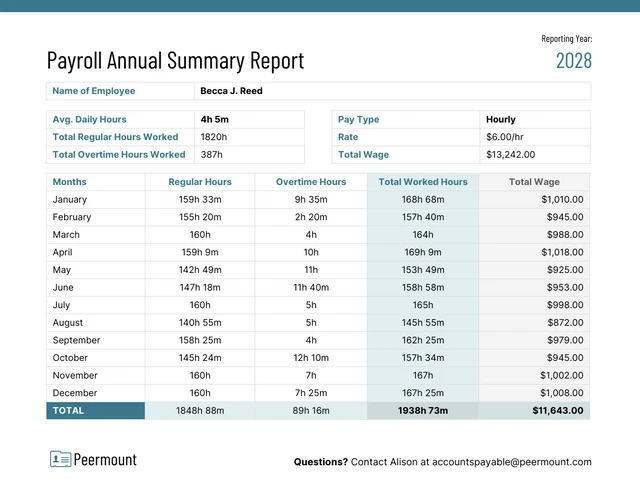This screenshot has height=495, width=640.
Task: Click the grand total wage $11,643.00
Action: click(558, 410)
